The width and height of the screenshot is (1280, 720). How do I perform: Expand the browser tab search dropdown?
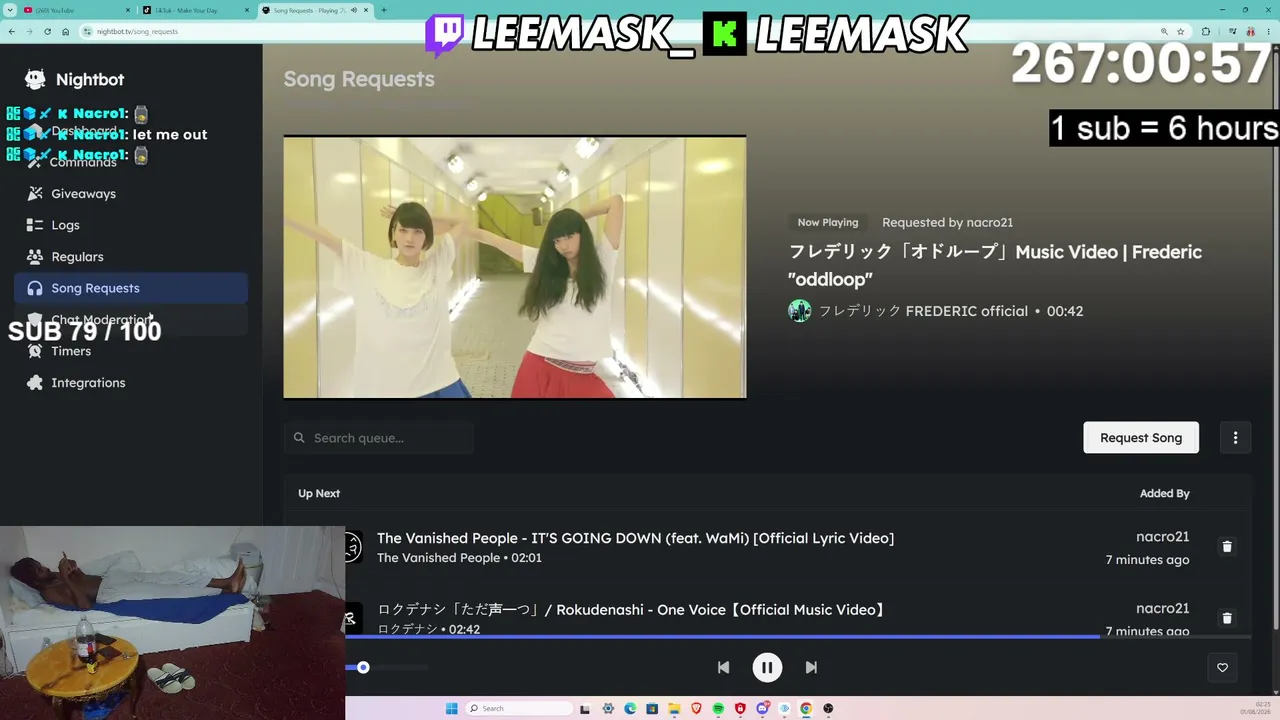pos(8,10)
